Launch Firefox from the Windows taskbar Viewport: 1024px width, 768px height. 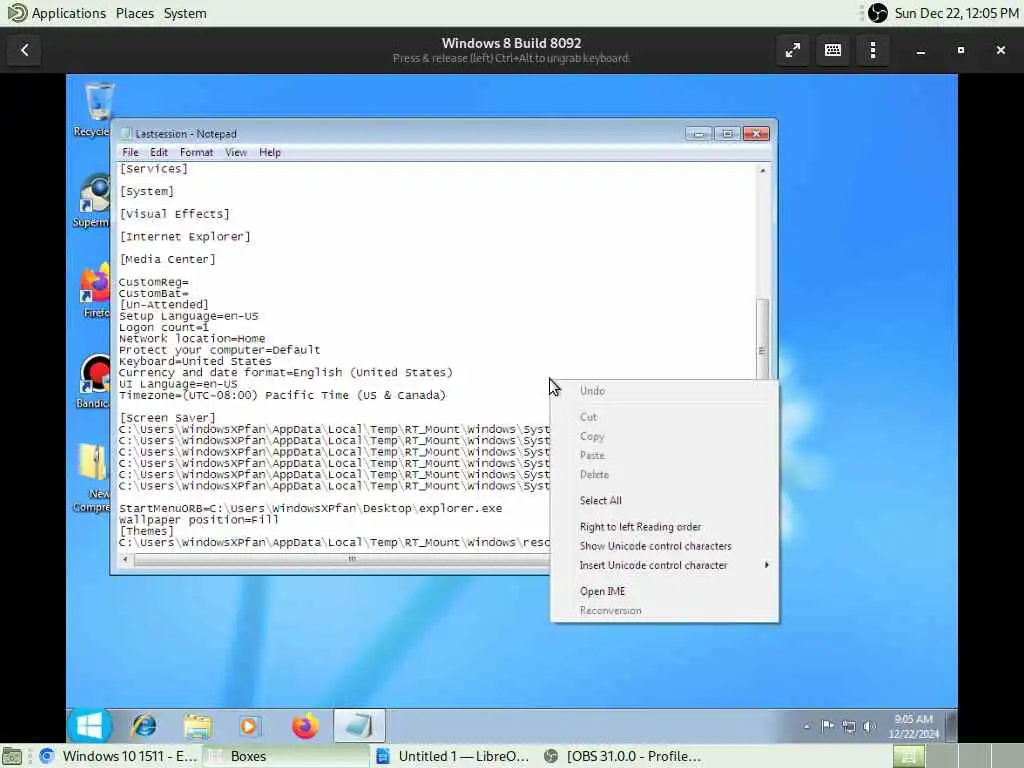304,726
